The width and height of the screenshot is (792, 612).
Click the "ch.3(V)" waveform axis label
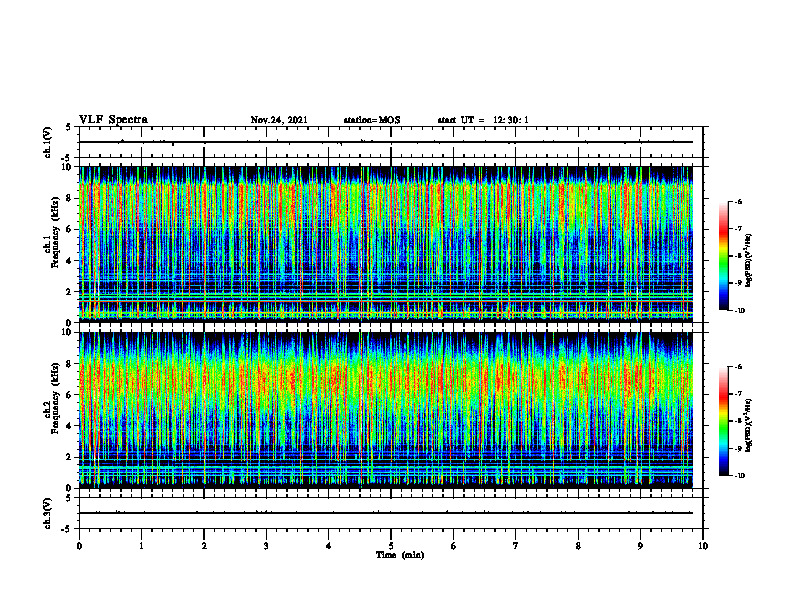tap(48, 513)
